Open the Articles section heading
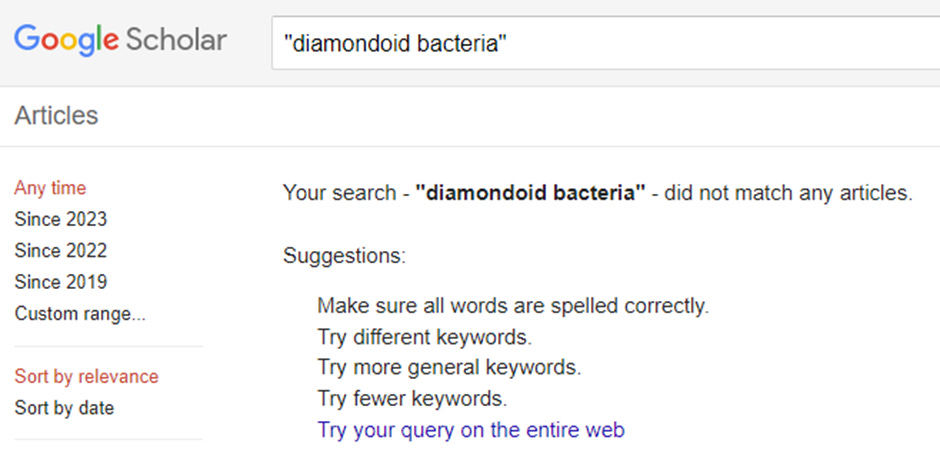This screenshot has height=460, width=940. (x=56, y=116)
